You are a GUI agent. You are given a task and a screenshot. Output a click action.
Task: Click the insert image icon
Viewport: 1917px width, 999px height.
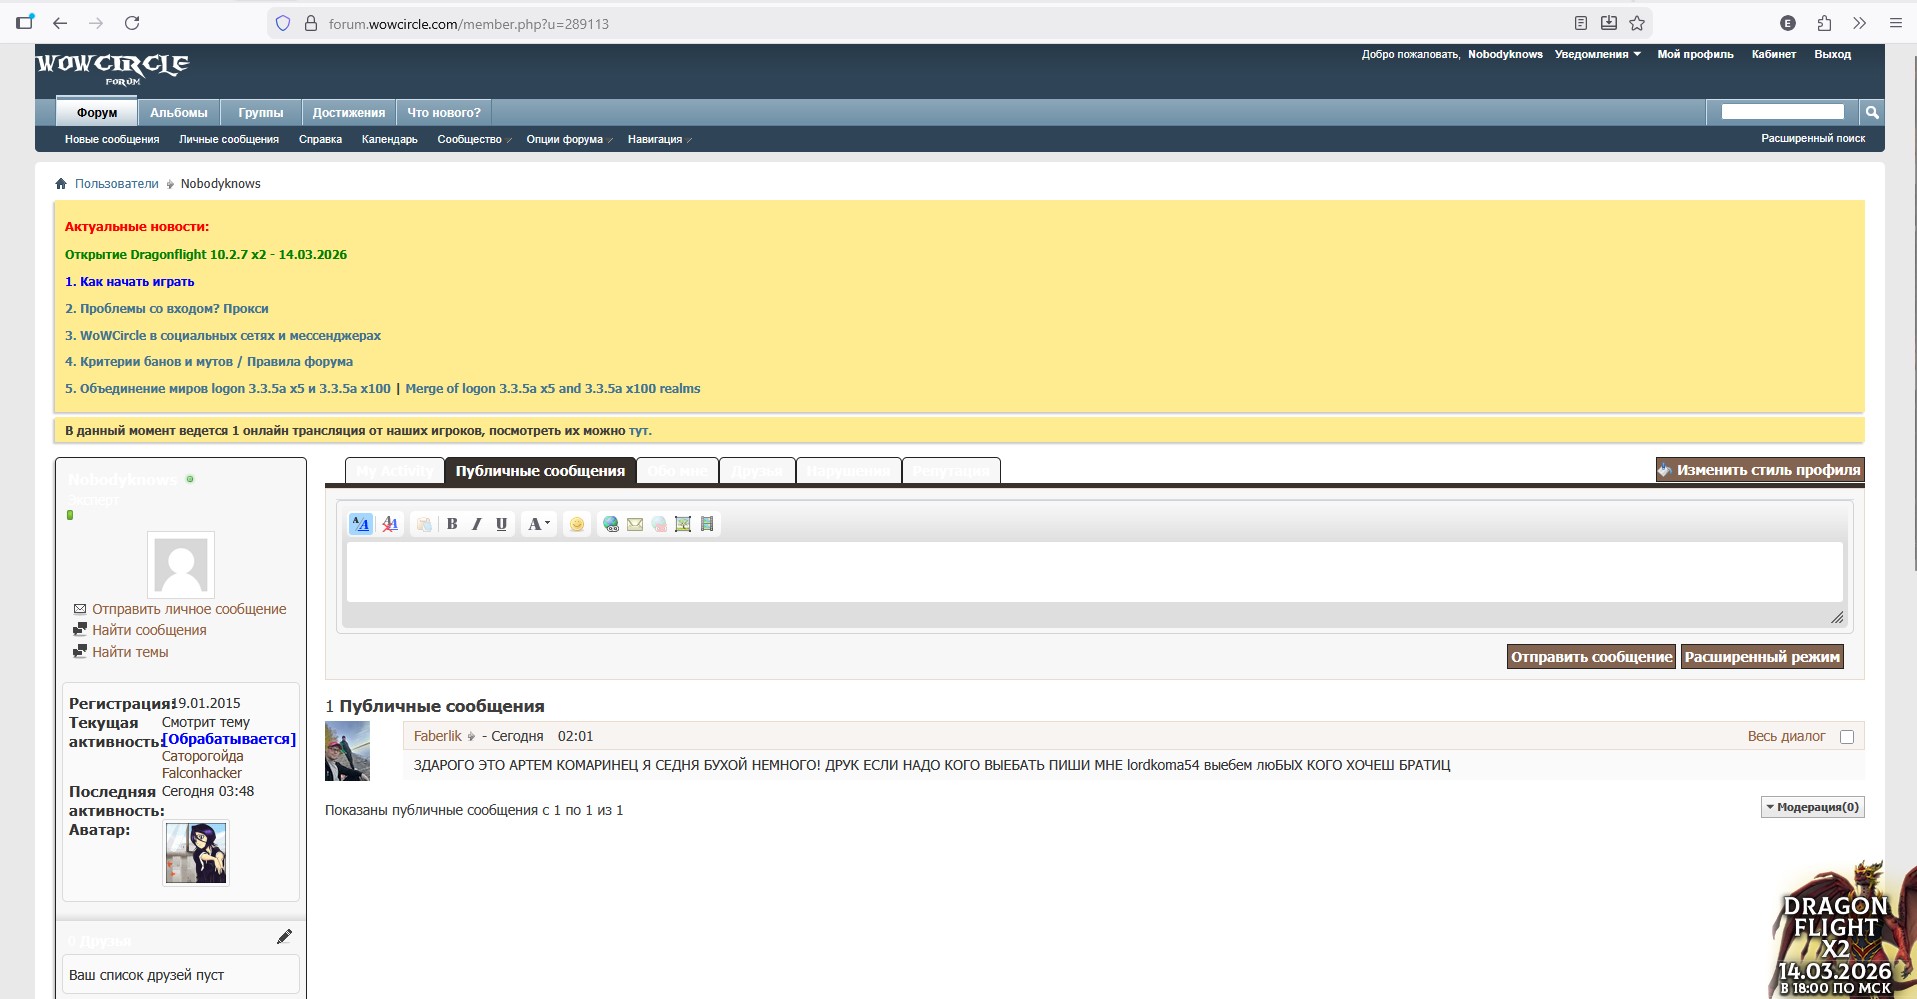tap(683, 524)
